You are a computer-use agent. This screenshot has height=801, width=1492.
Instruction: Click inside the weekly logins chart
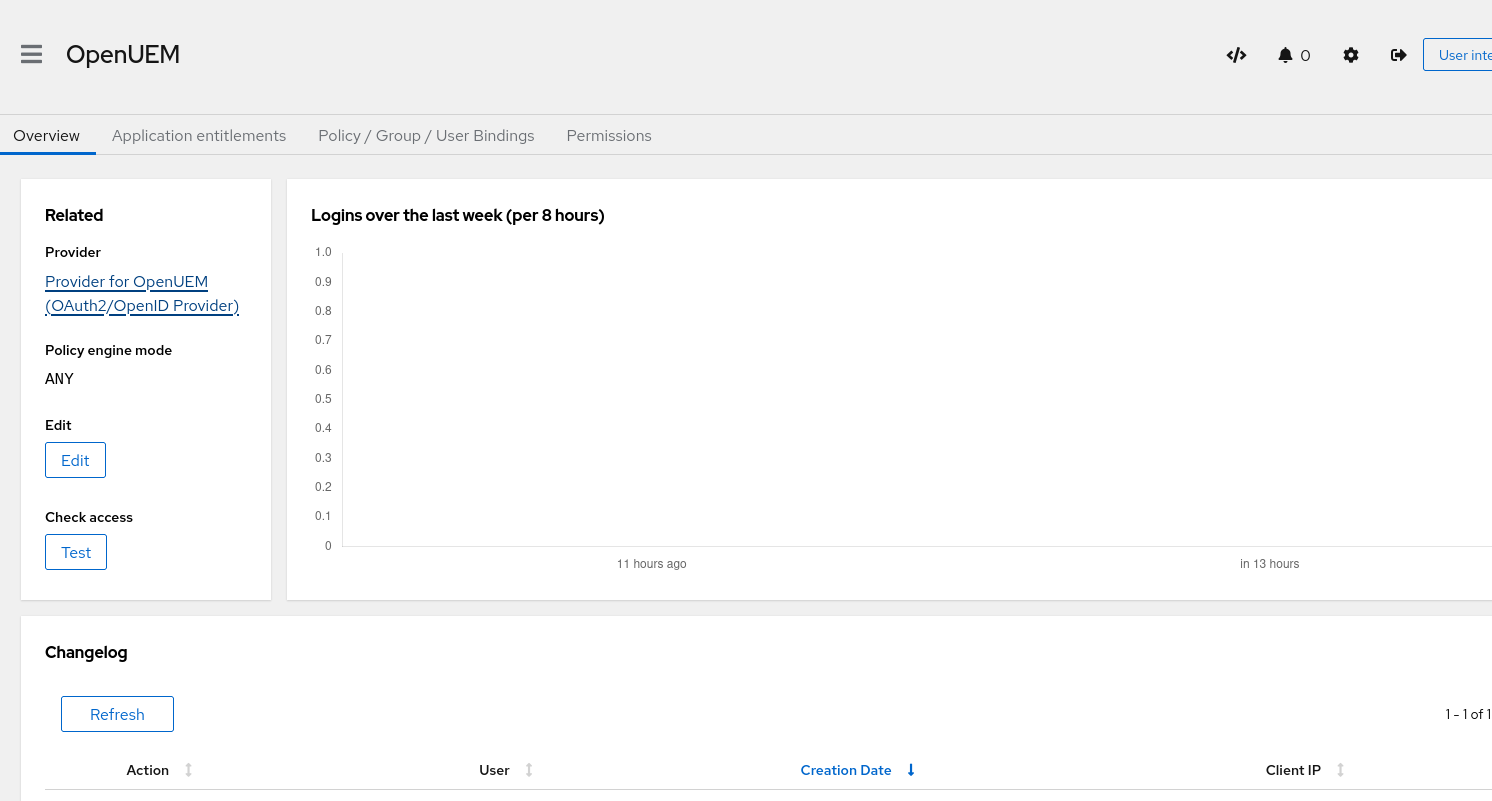tap(900, 400)
